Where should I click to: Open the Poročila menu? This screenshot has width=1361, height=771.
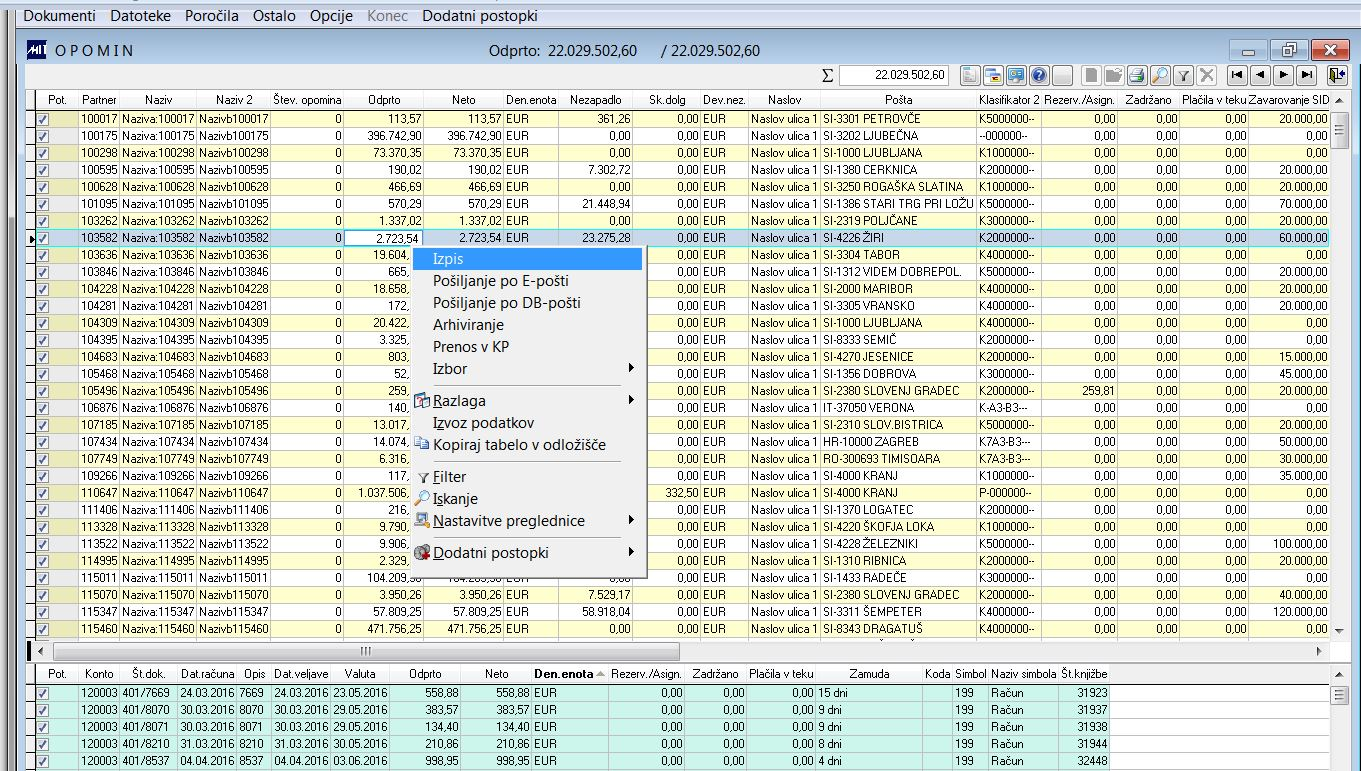211,16
